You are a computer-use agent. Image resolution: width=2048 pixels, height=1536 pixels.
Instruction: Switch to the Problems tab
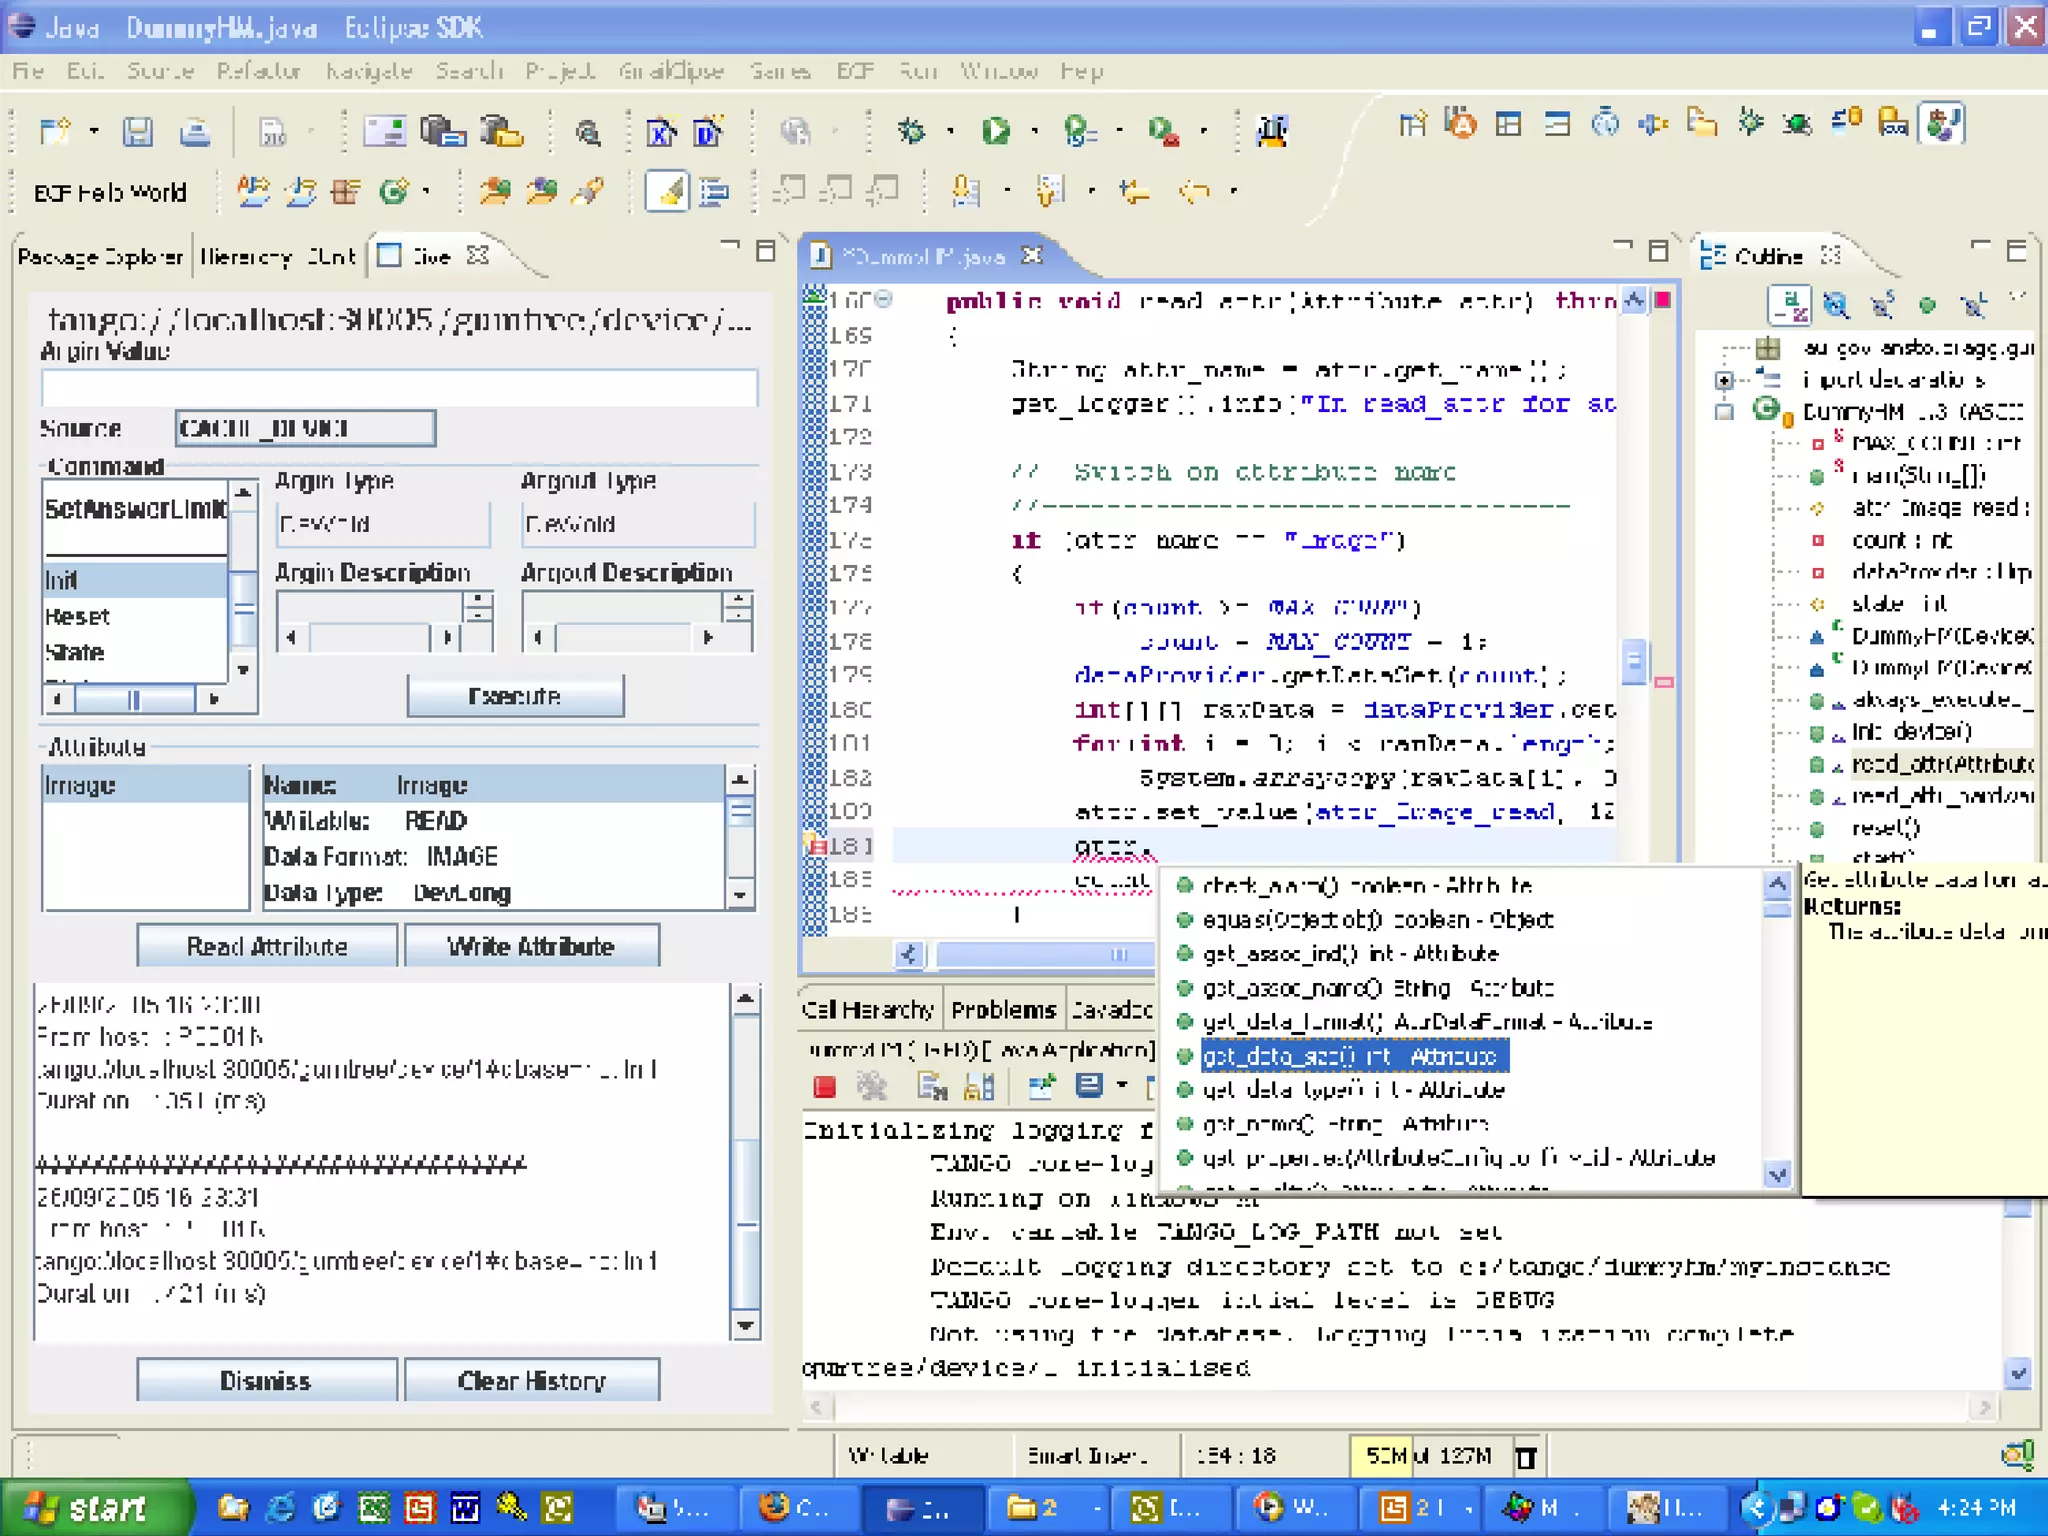1003,1010
